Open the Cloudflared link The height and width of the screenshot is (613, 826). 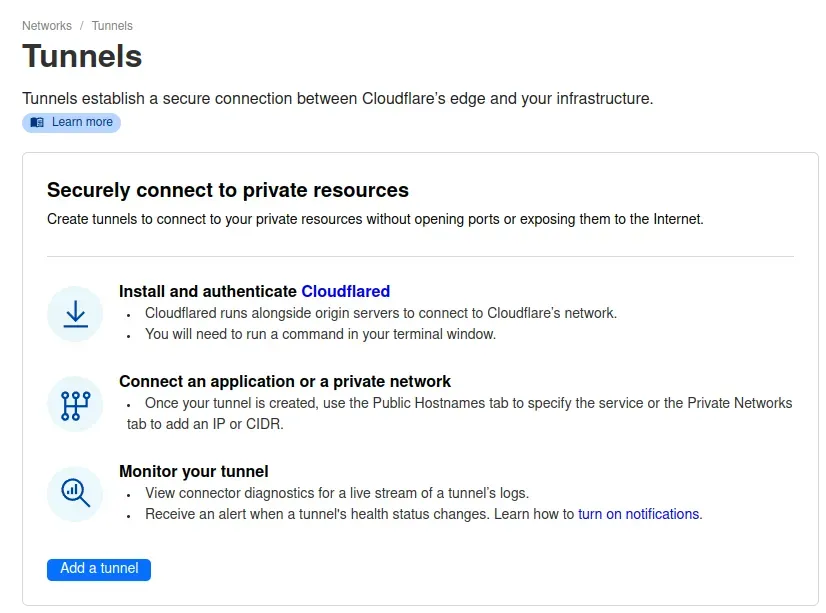coord(345,292)
